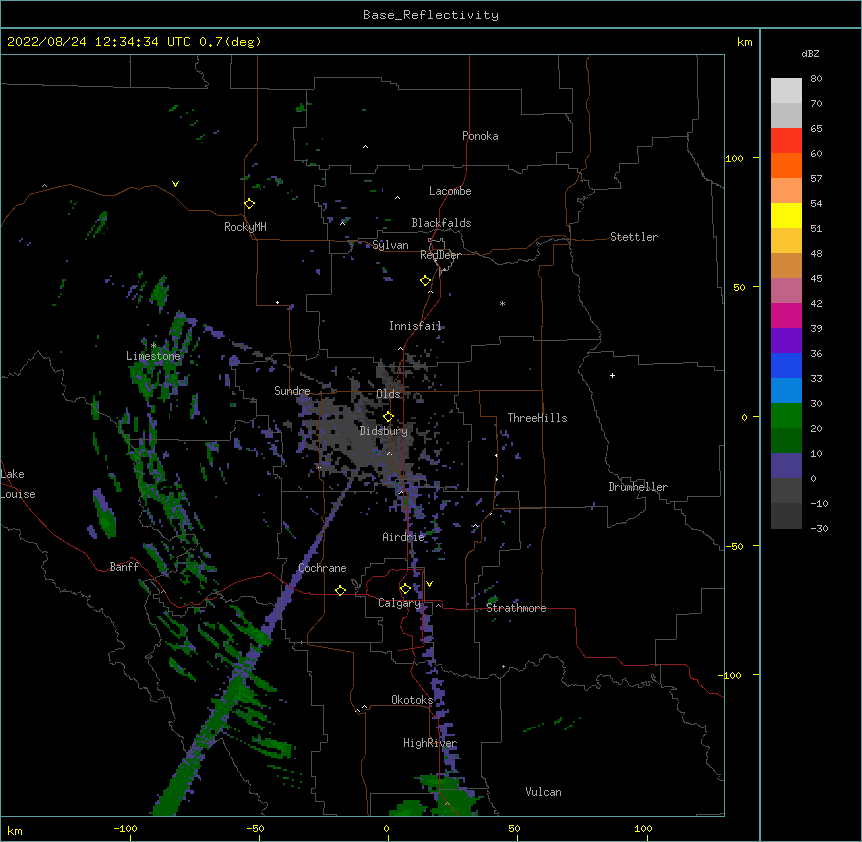This screenshot has width=862, height=842.
Task: Click the yellow V marker northwest of RockyMH
Action: 175,184
